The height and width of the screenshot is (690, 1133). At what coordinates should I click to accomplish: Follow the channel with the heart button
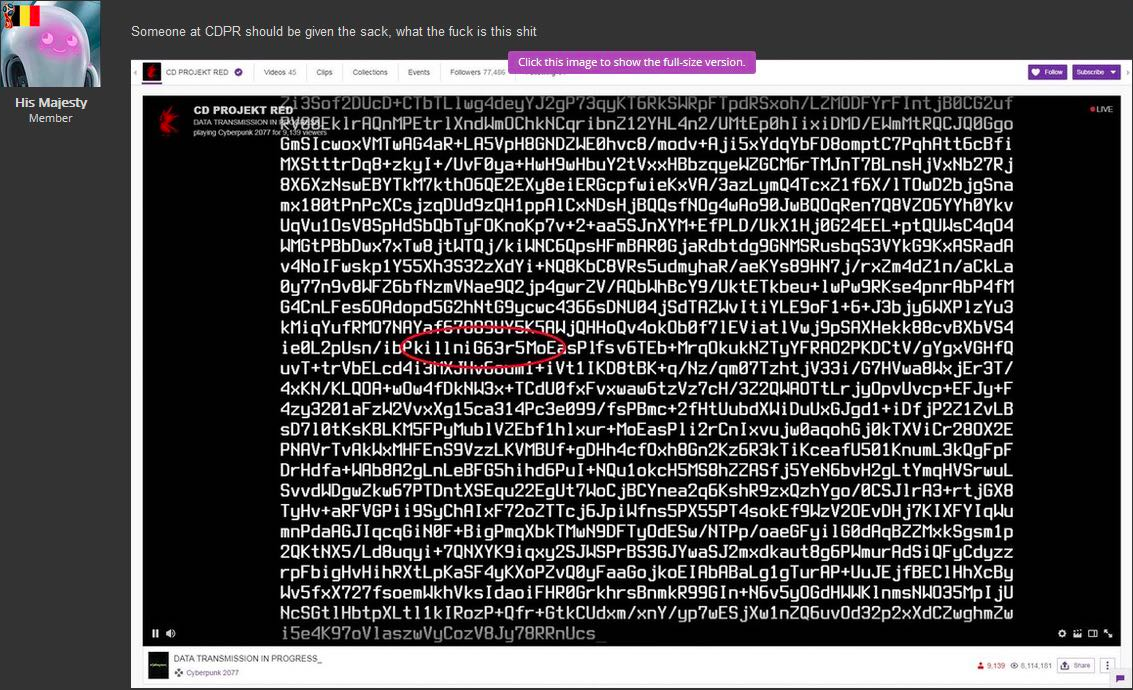[x=1047, y=72]
